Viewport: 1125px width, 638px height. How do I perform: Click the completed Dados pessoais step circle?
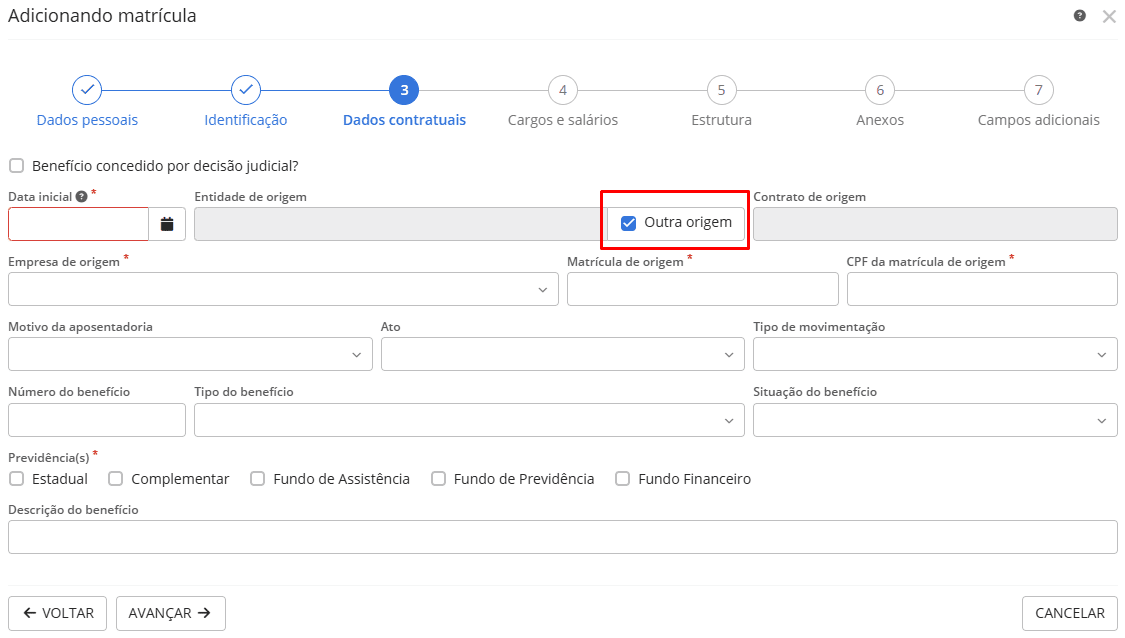click(87, 90)
